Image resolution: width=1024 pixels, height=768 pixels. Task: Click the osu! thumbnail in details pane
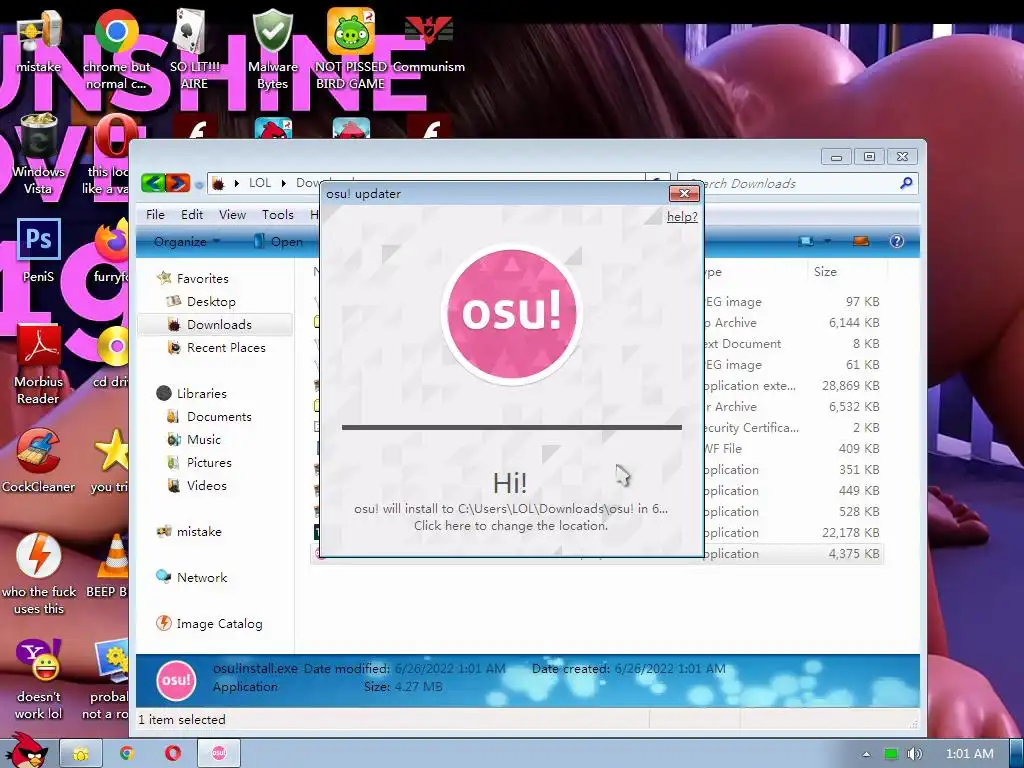[x=176, y=680]
